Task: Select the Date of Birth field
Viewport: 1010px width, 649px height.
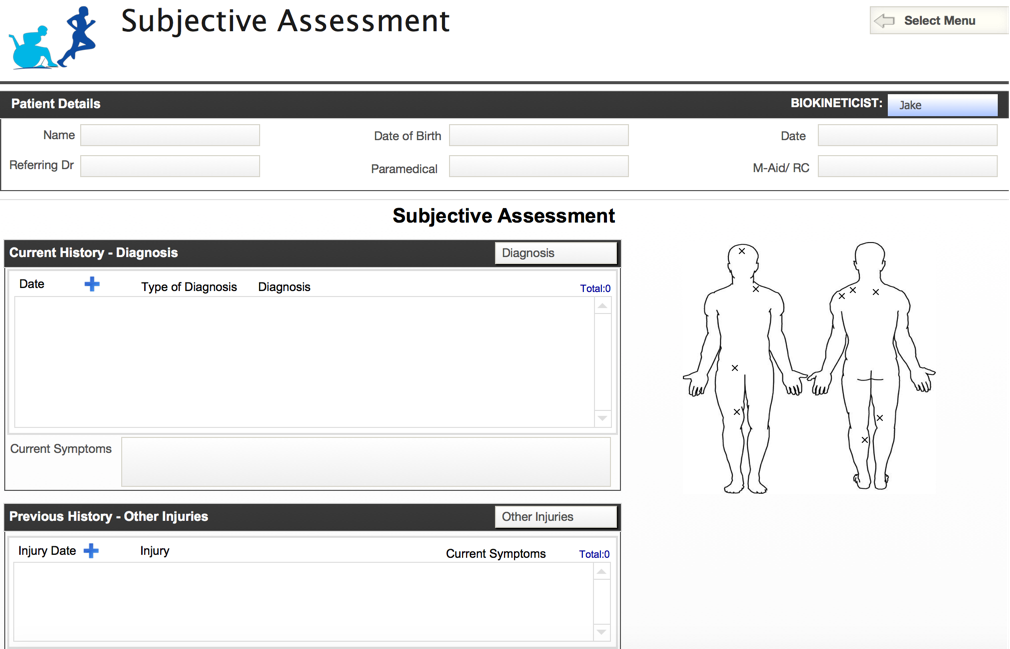Action: 538,135
